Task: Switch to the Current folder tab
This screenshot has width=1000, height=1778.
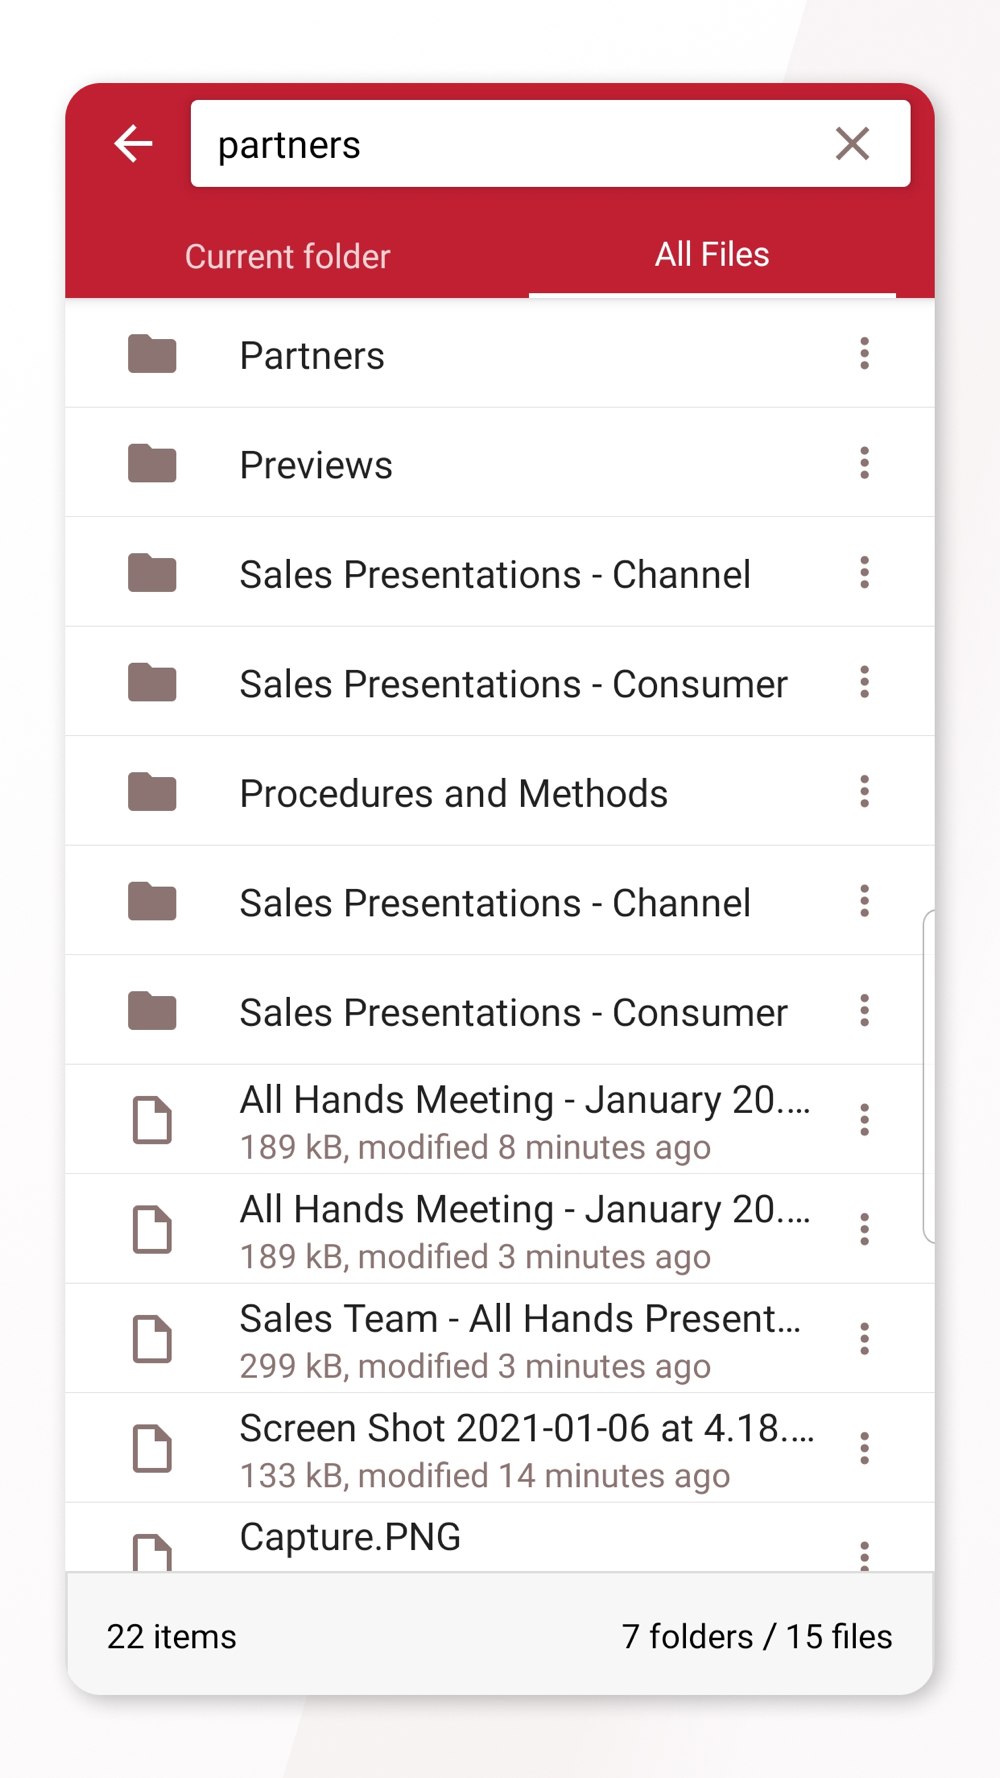Action: (287, 256)
